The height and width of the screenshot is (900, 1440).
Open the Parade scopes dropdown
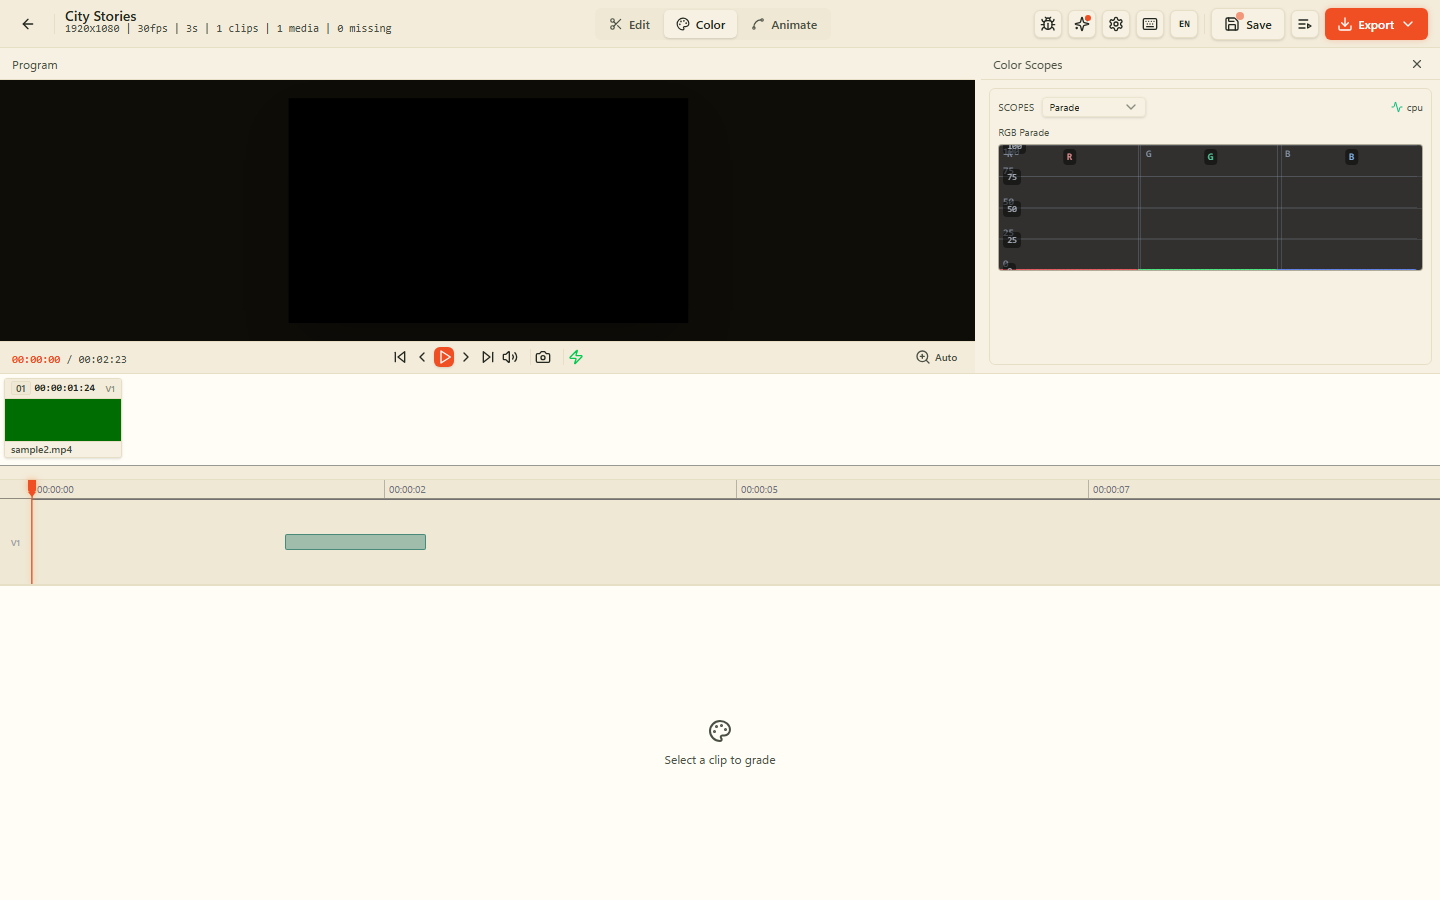1093,107
